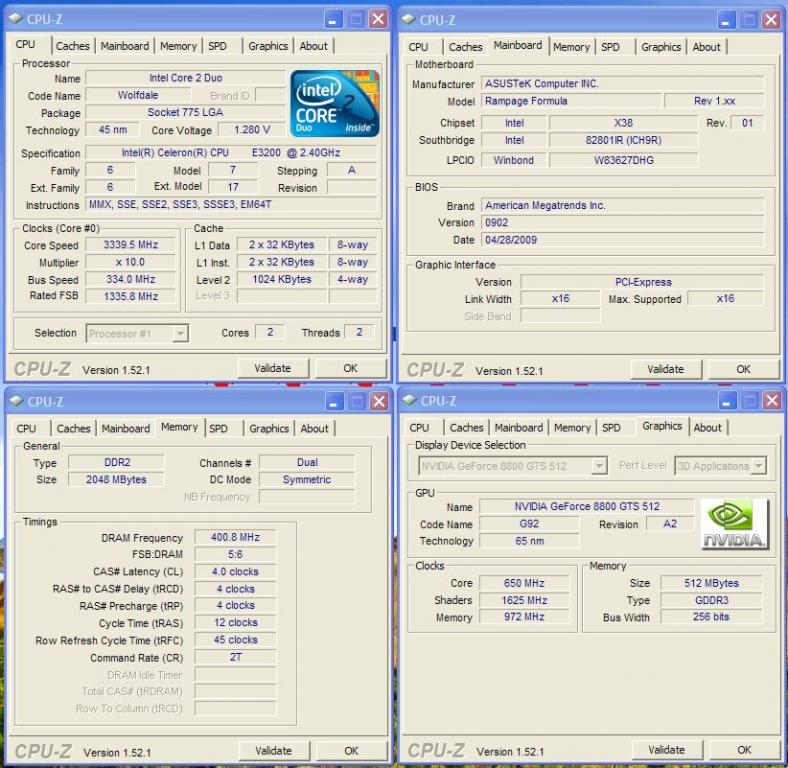The height and width of the screenshot is (768, 788).
Task: Click the Graphic Interface Version 'PCI-Express'
Action: (x=642, y=282)
